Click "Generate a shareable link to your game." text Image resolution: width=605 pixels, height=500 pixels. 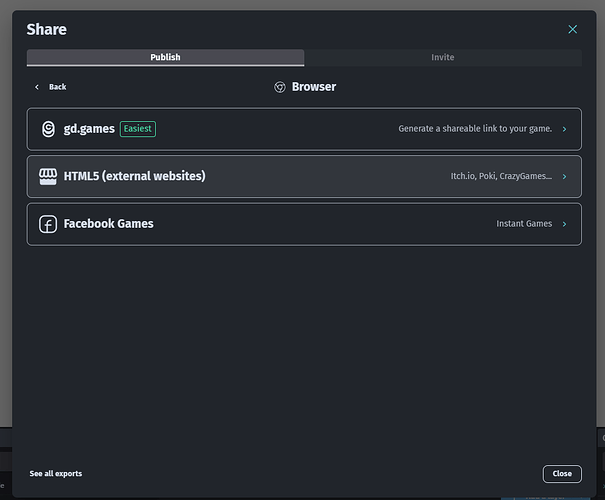[x=475, y=129]
